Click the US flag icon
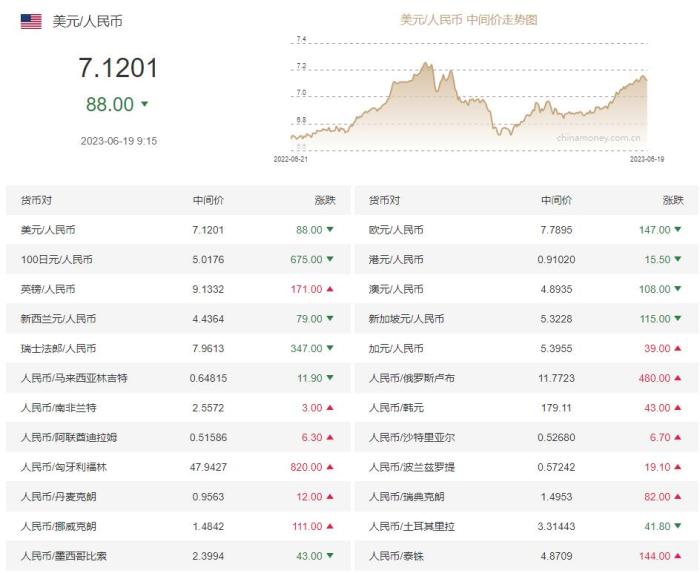700x573 pixels. coord(31,21)
